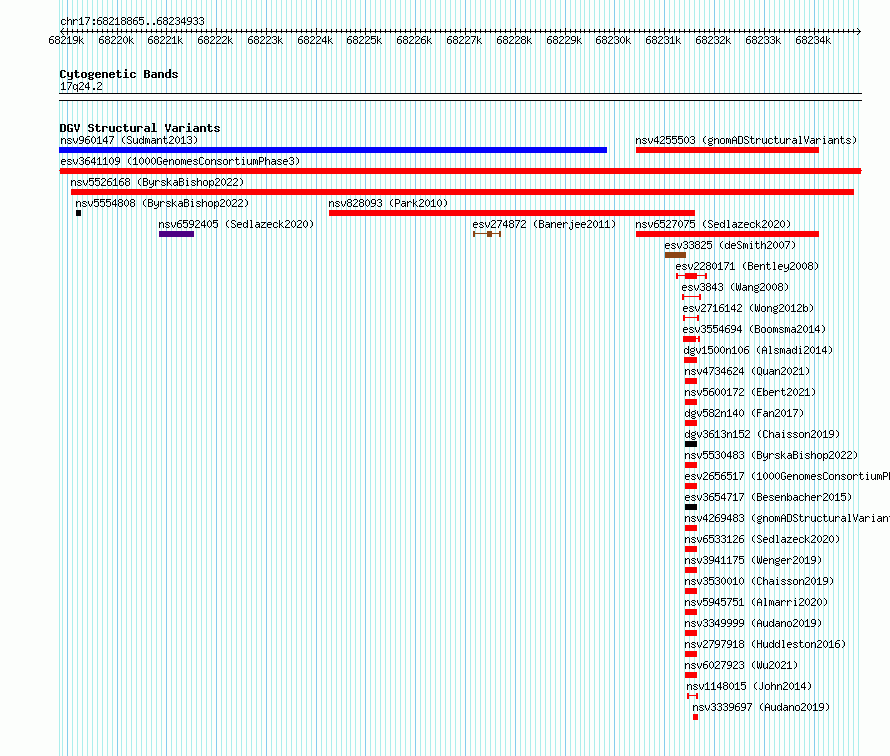Click the 68226k tick on the ruler
This screenshot has width=890, height=756.
(414, 40)
